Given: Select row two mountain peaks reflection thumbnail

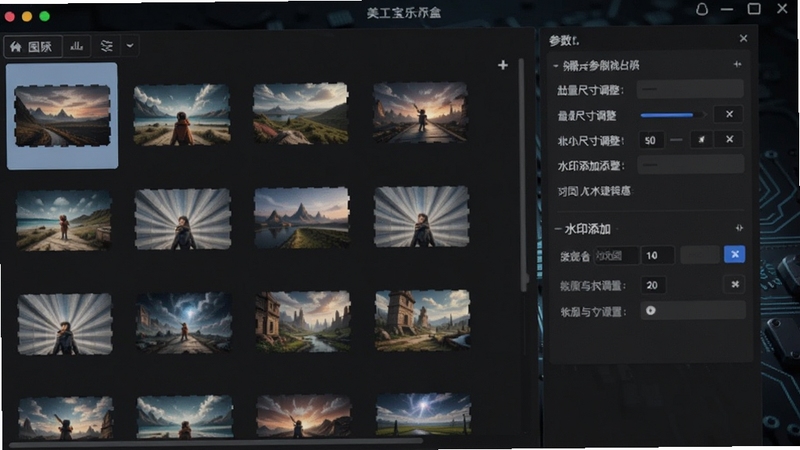Looking at the screenshot, I should tap(302, 218).
